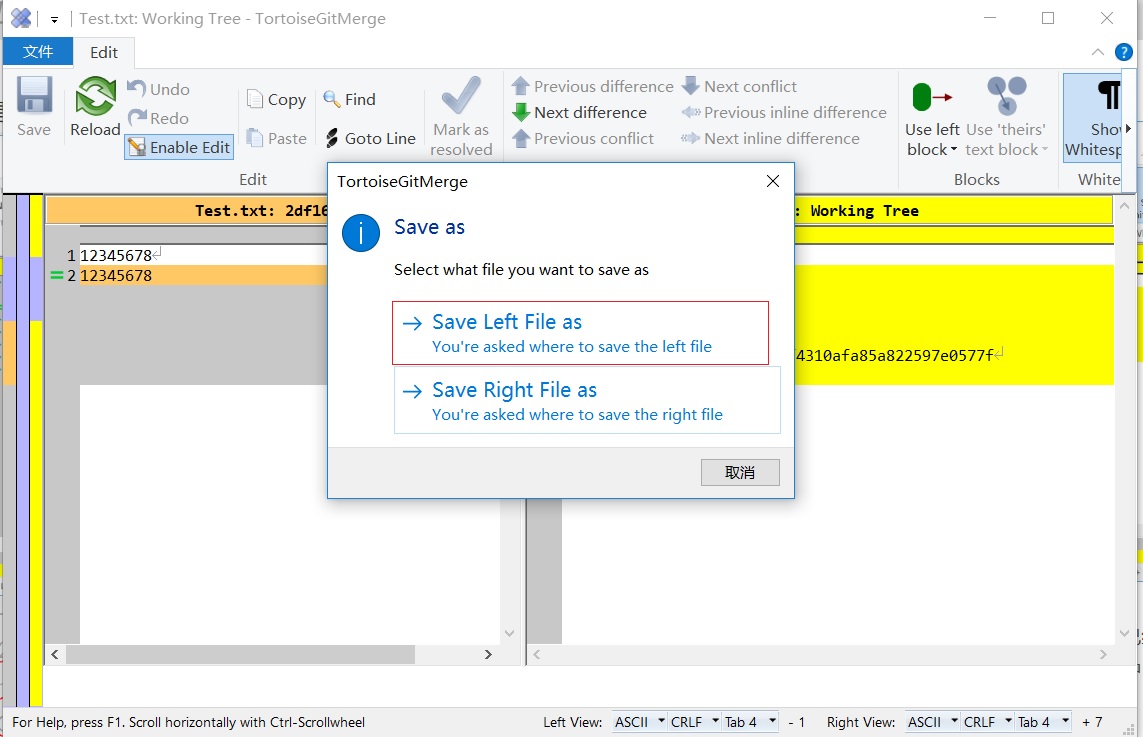Open Left View Tab 4 dropdown
Screen dimensions: 1143x737
pyautogui.click(x=750, y=722)
